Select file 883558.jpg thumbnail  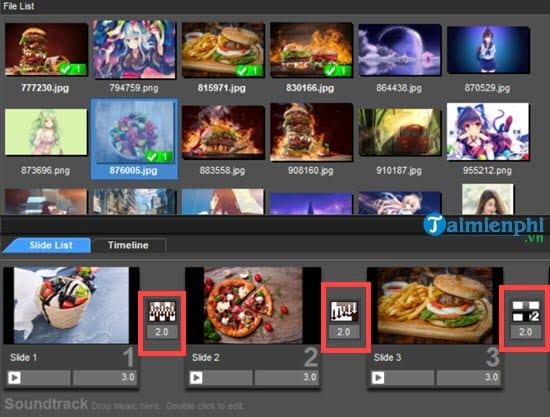pos(223,132)
